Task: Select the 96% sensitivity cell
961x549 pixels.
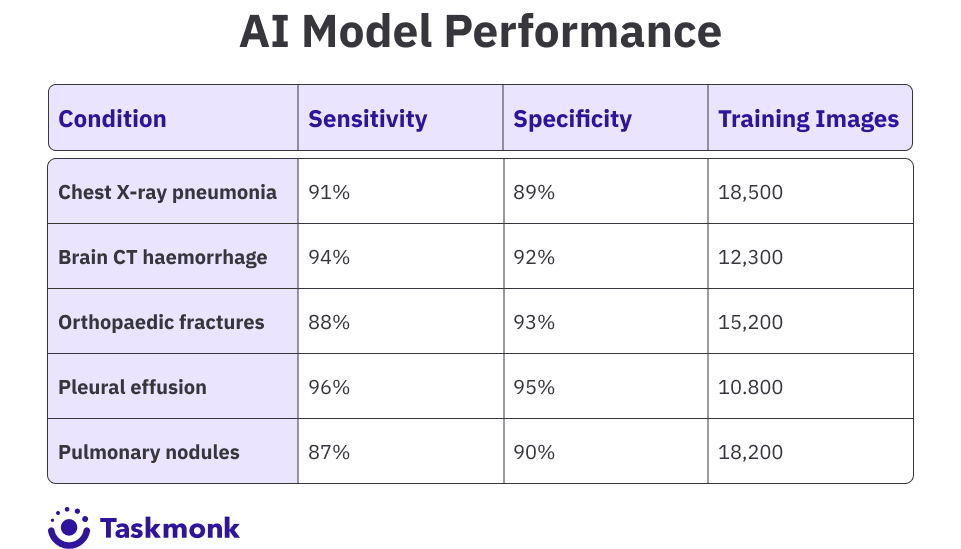Action: point(401,386)
